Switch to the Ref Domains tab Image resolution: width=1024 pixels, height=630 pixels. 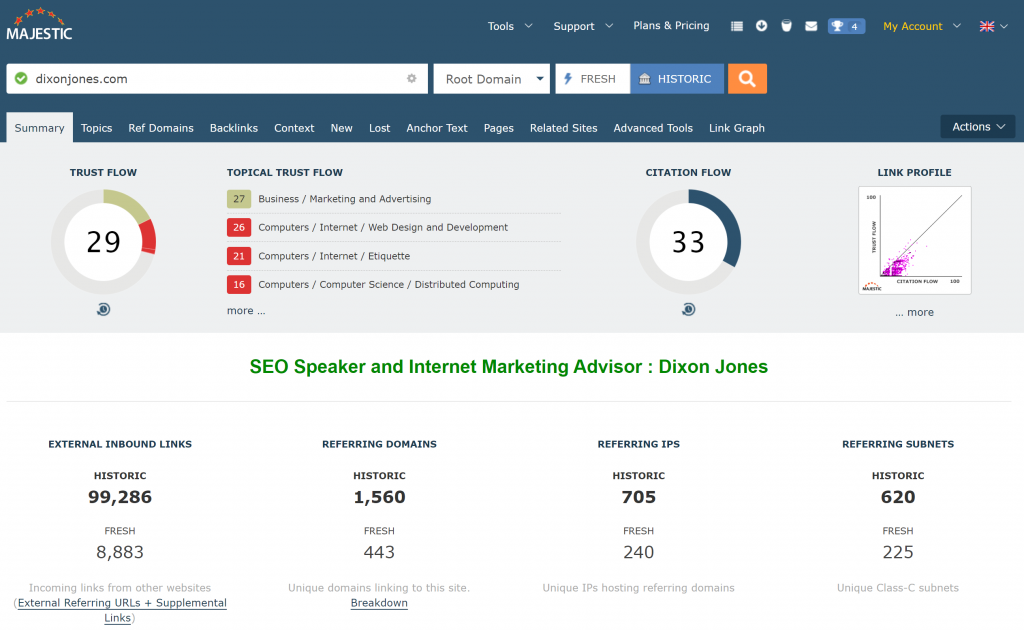pyautogui.click(x=161, y=128)
